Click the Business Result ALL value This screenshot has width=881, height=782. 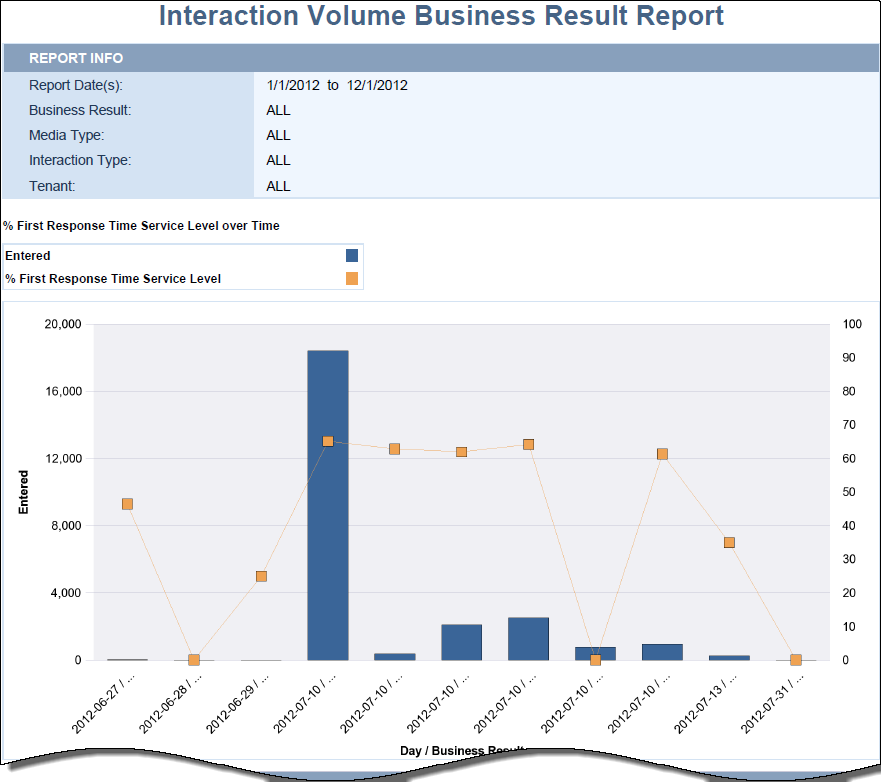[278, 110]
